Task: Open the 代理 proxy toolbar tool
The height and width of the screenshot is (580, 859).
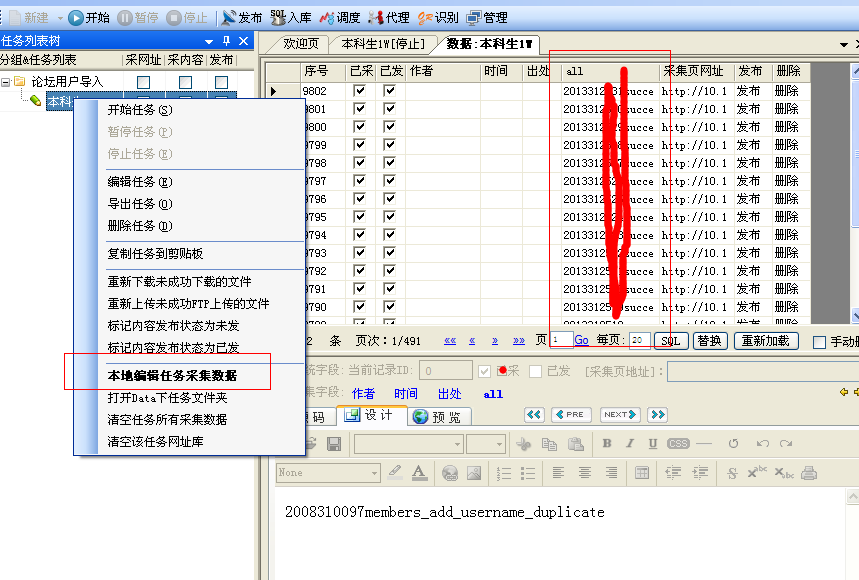Action: (388, 18)
